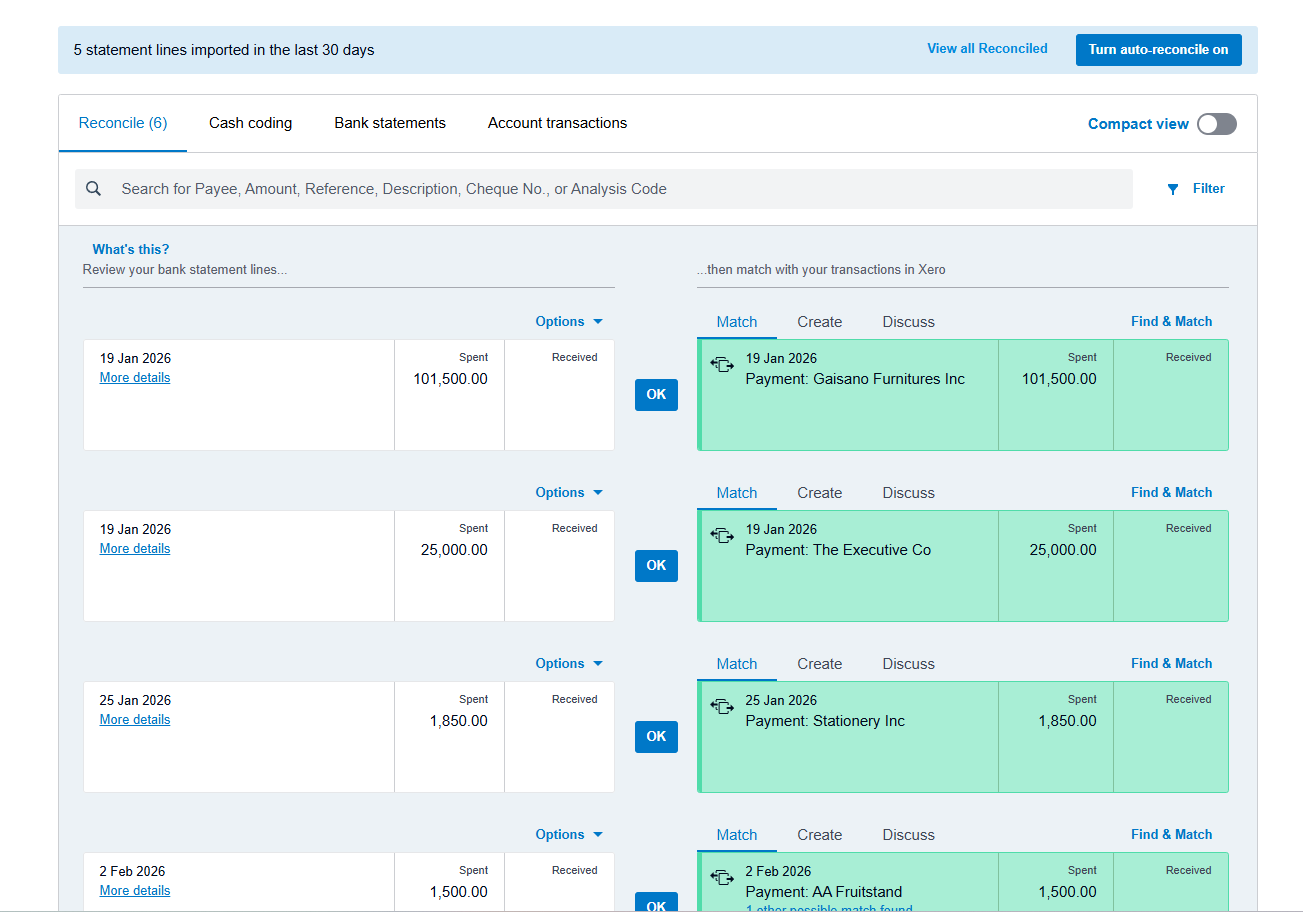This screenshot has height=912, width=1303.
Task: Select Create tab for Gaisano Furnitures row
Action: coord(820,322)
